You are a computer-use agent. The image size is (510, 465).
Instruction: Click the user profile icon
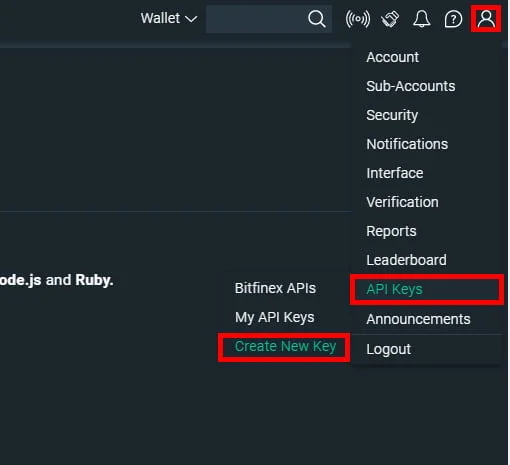486,19
